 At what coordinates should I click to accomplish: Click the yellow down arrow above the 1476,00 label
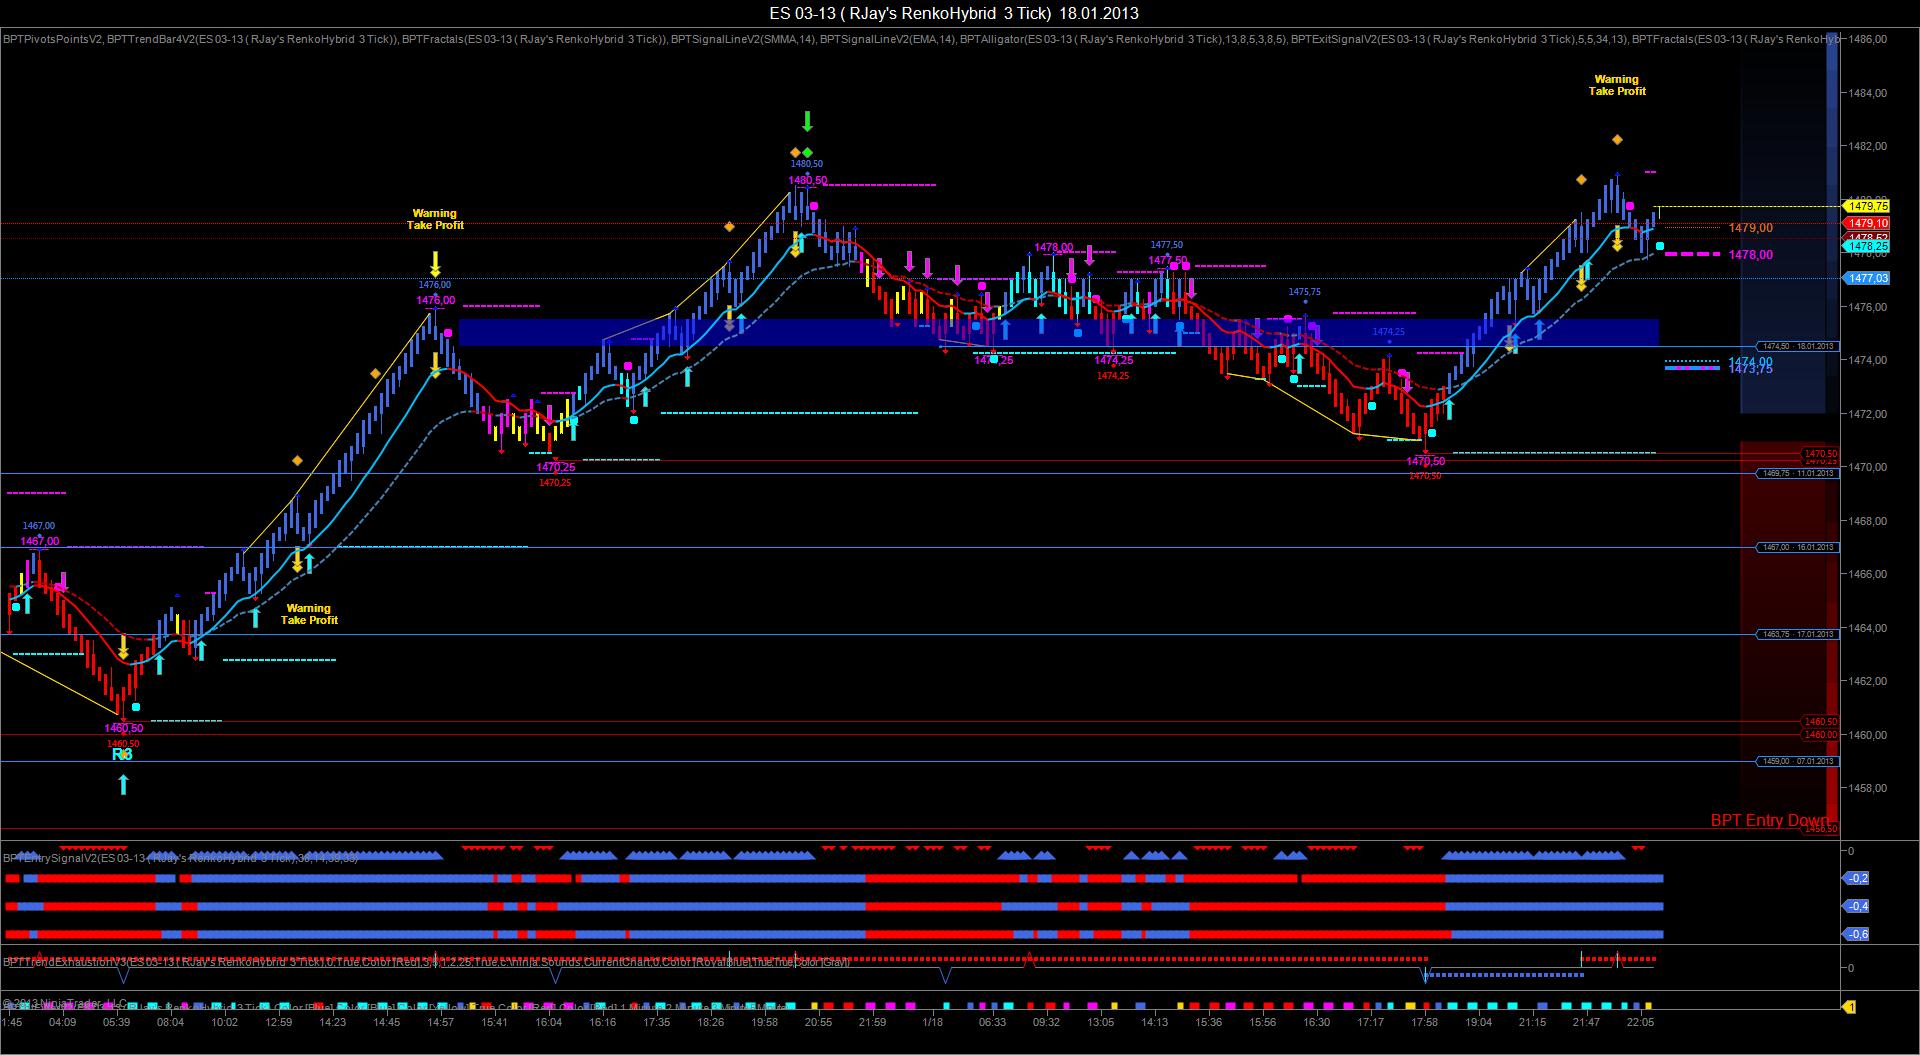tap(435, 264)
